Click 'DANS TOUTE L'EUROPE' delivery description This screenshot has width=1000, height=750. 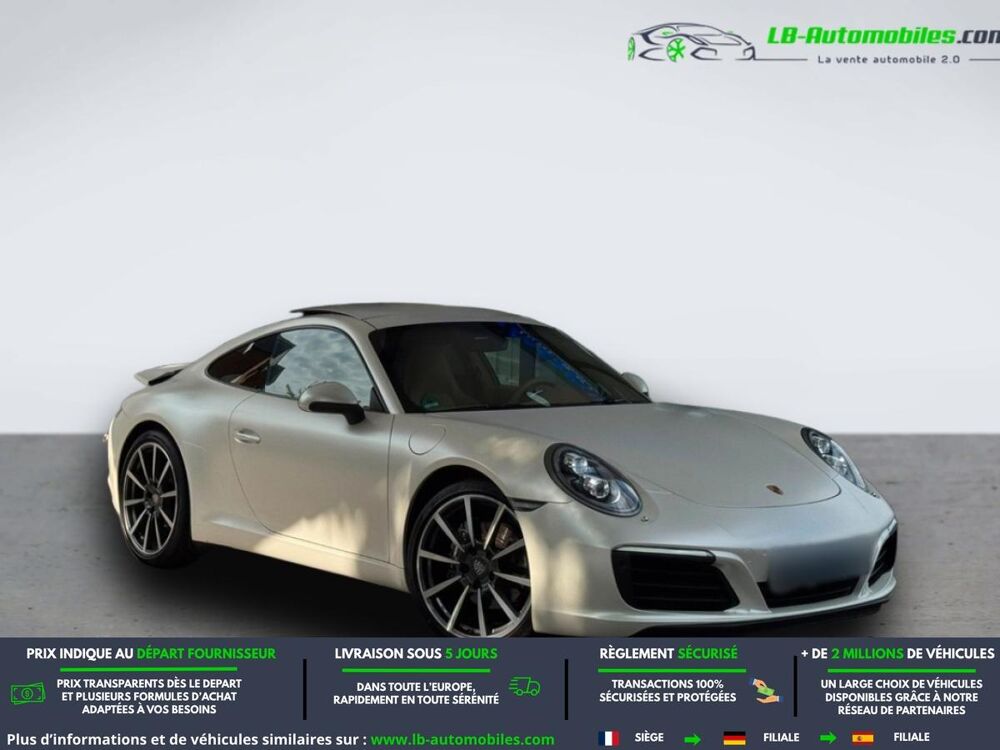pos(416,693)
